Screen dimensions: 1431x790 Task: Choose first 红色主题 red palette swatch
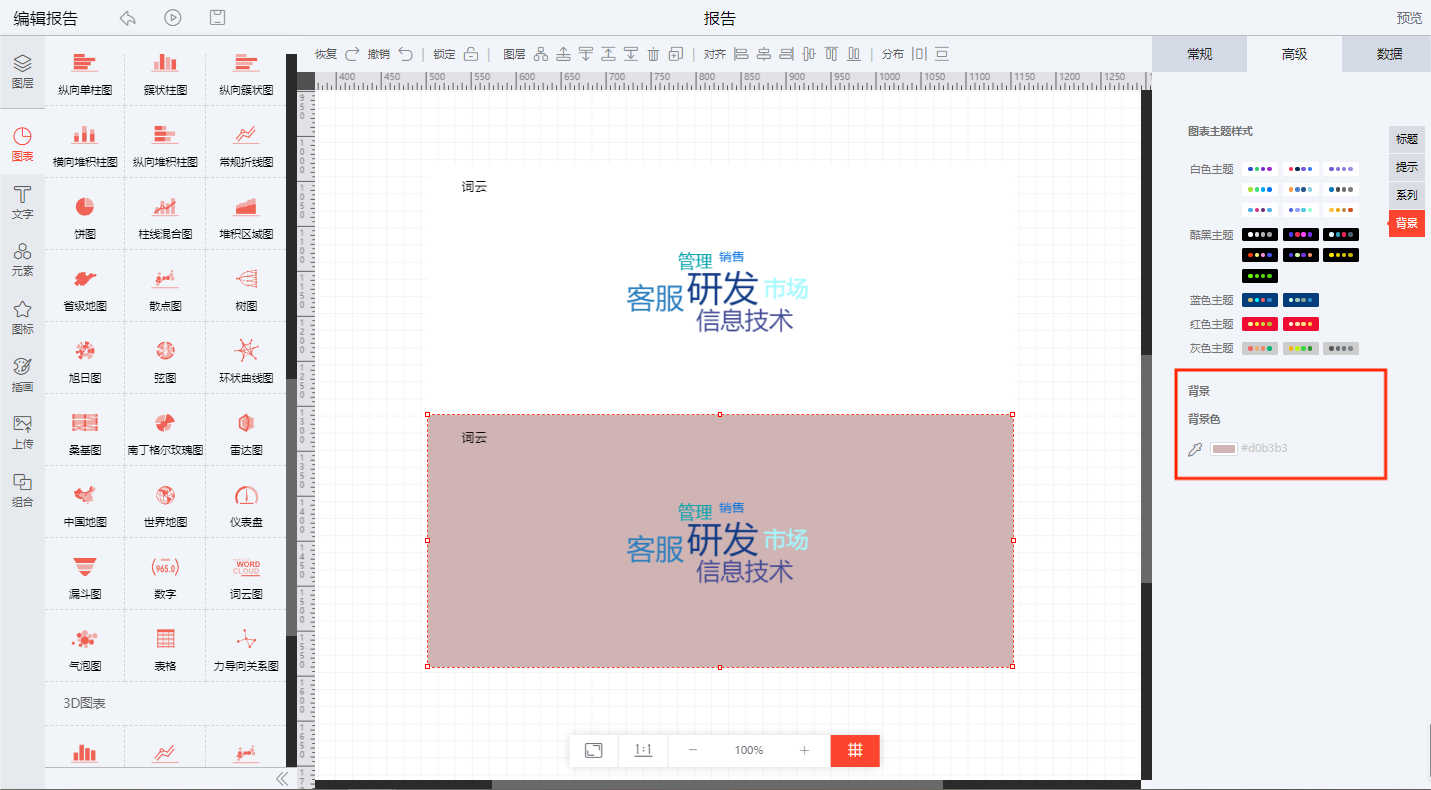pos(1260,324)
